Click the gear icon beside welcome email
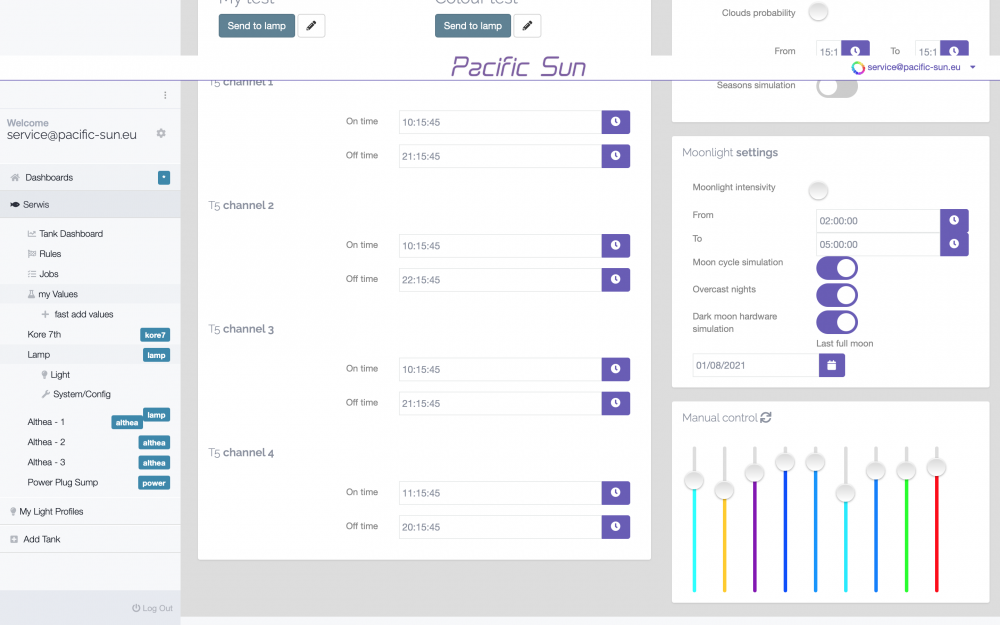This screenshot has width=1000, height=625. tap(161, 133)
